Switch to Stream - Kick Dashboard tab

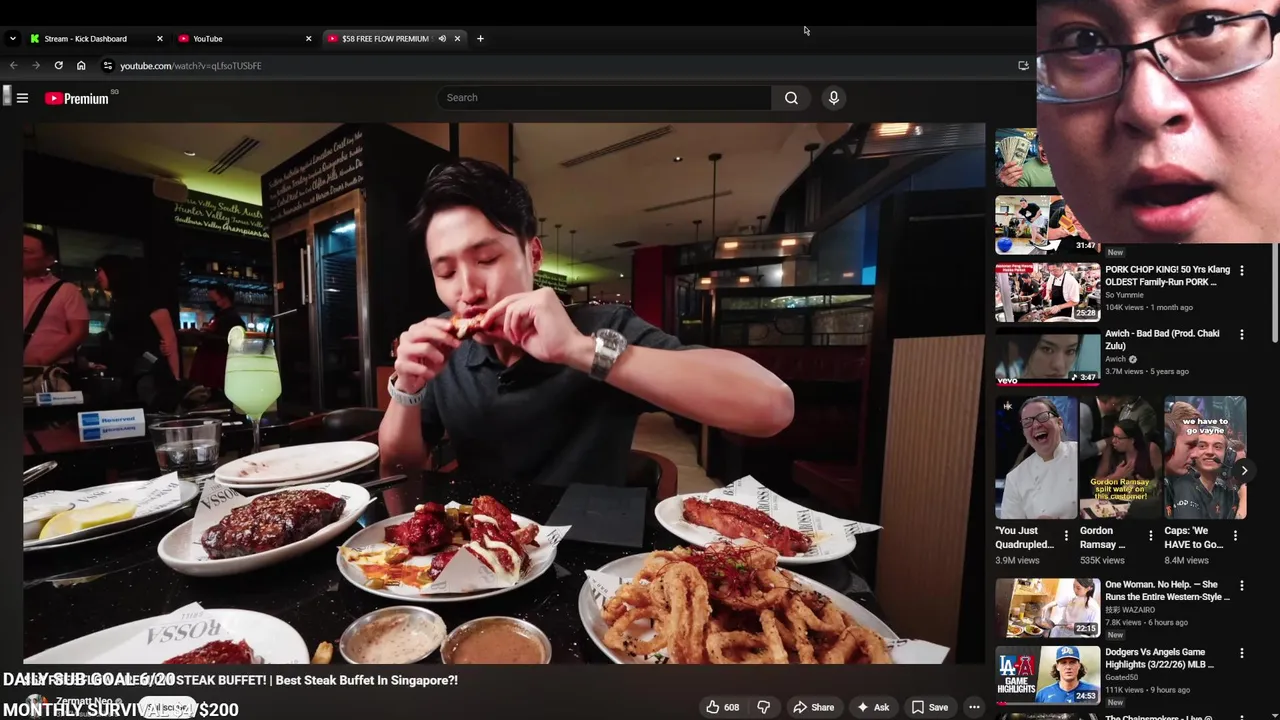click(x=96, y=39)
